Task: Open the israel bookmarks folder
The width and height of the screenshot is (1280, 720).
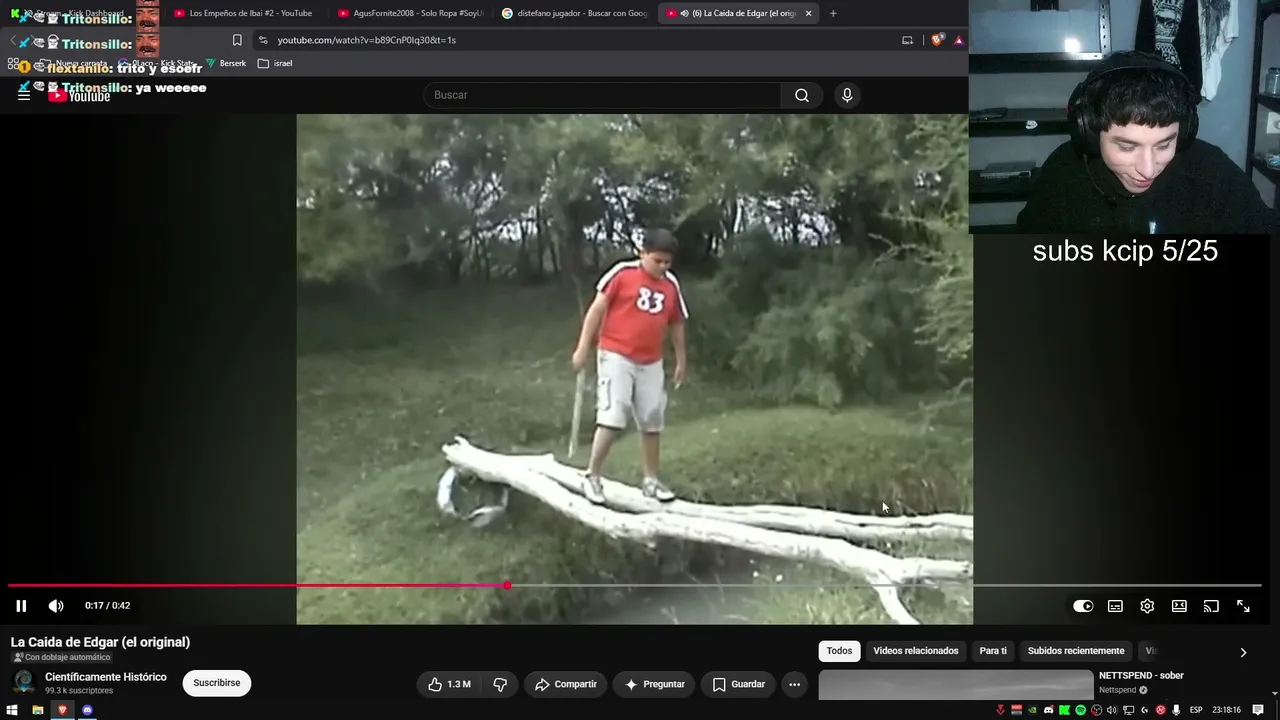Action: [275, 63]
